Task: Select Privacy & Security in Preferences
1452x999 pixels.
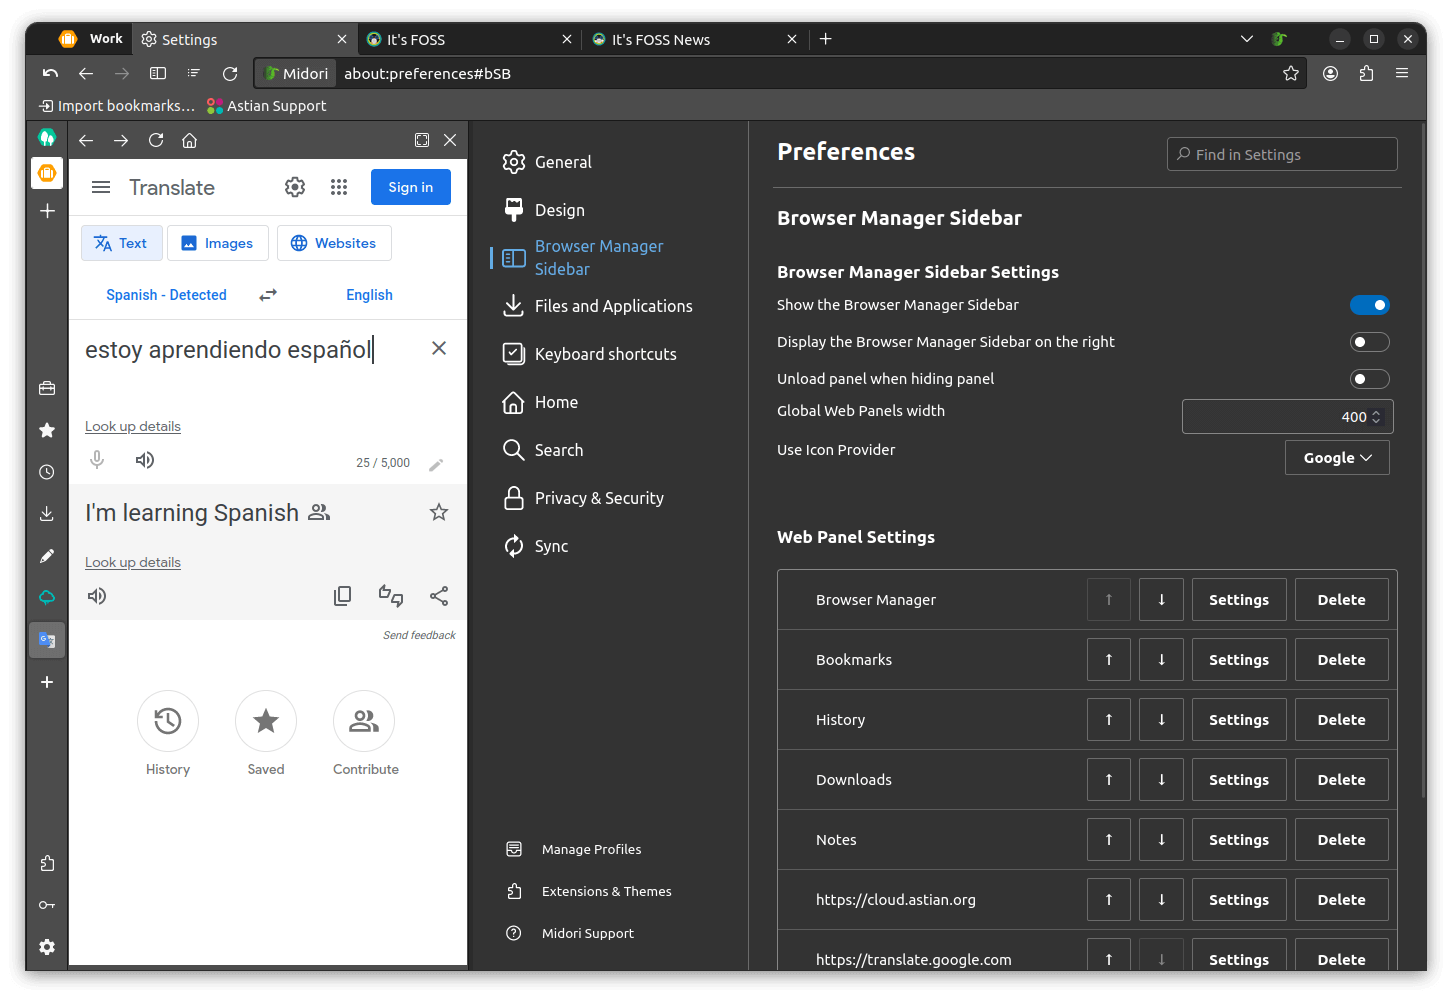Action: click(598, 497)
